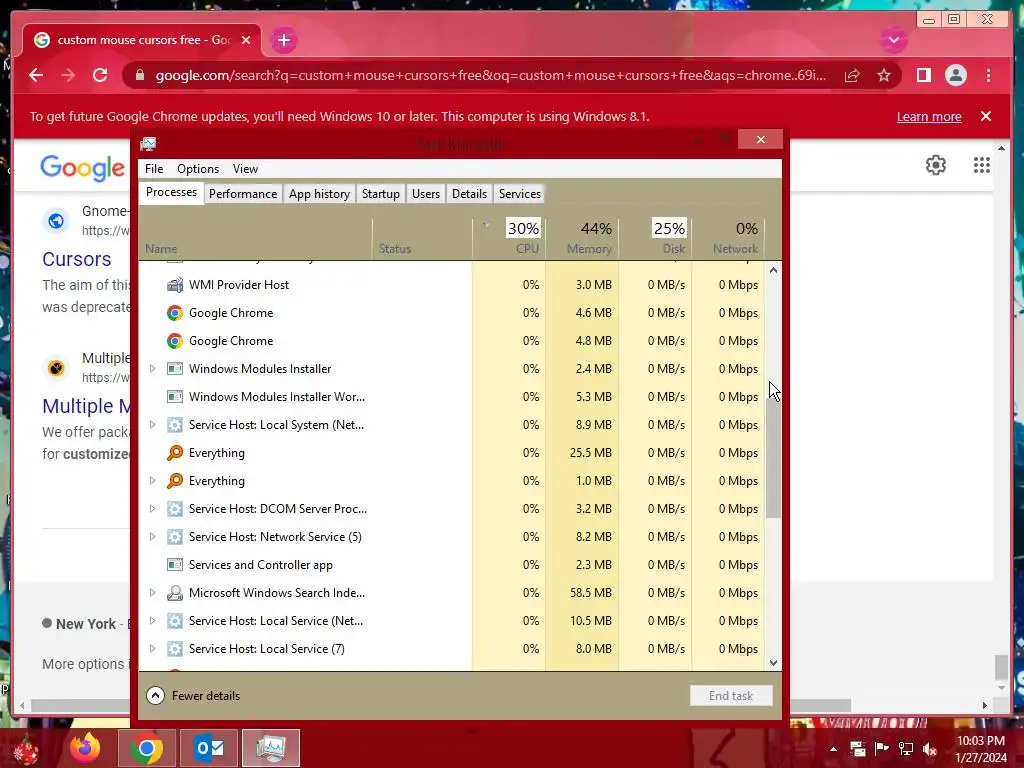Click the muted volume tray icon

(x=930, y=749)
